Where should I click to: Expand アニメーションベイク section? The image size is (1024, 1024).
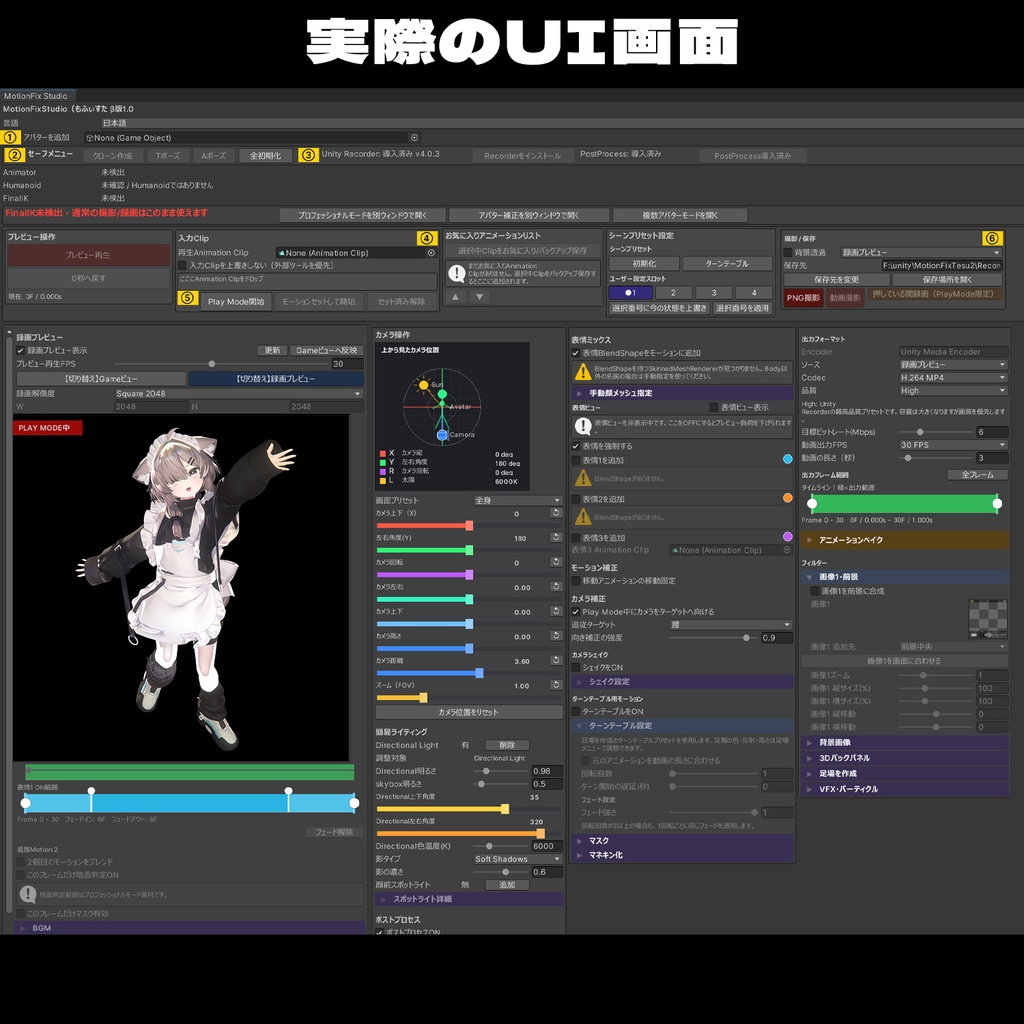click(x=904, y=540)
